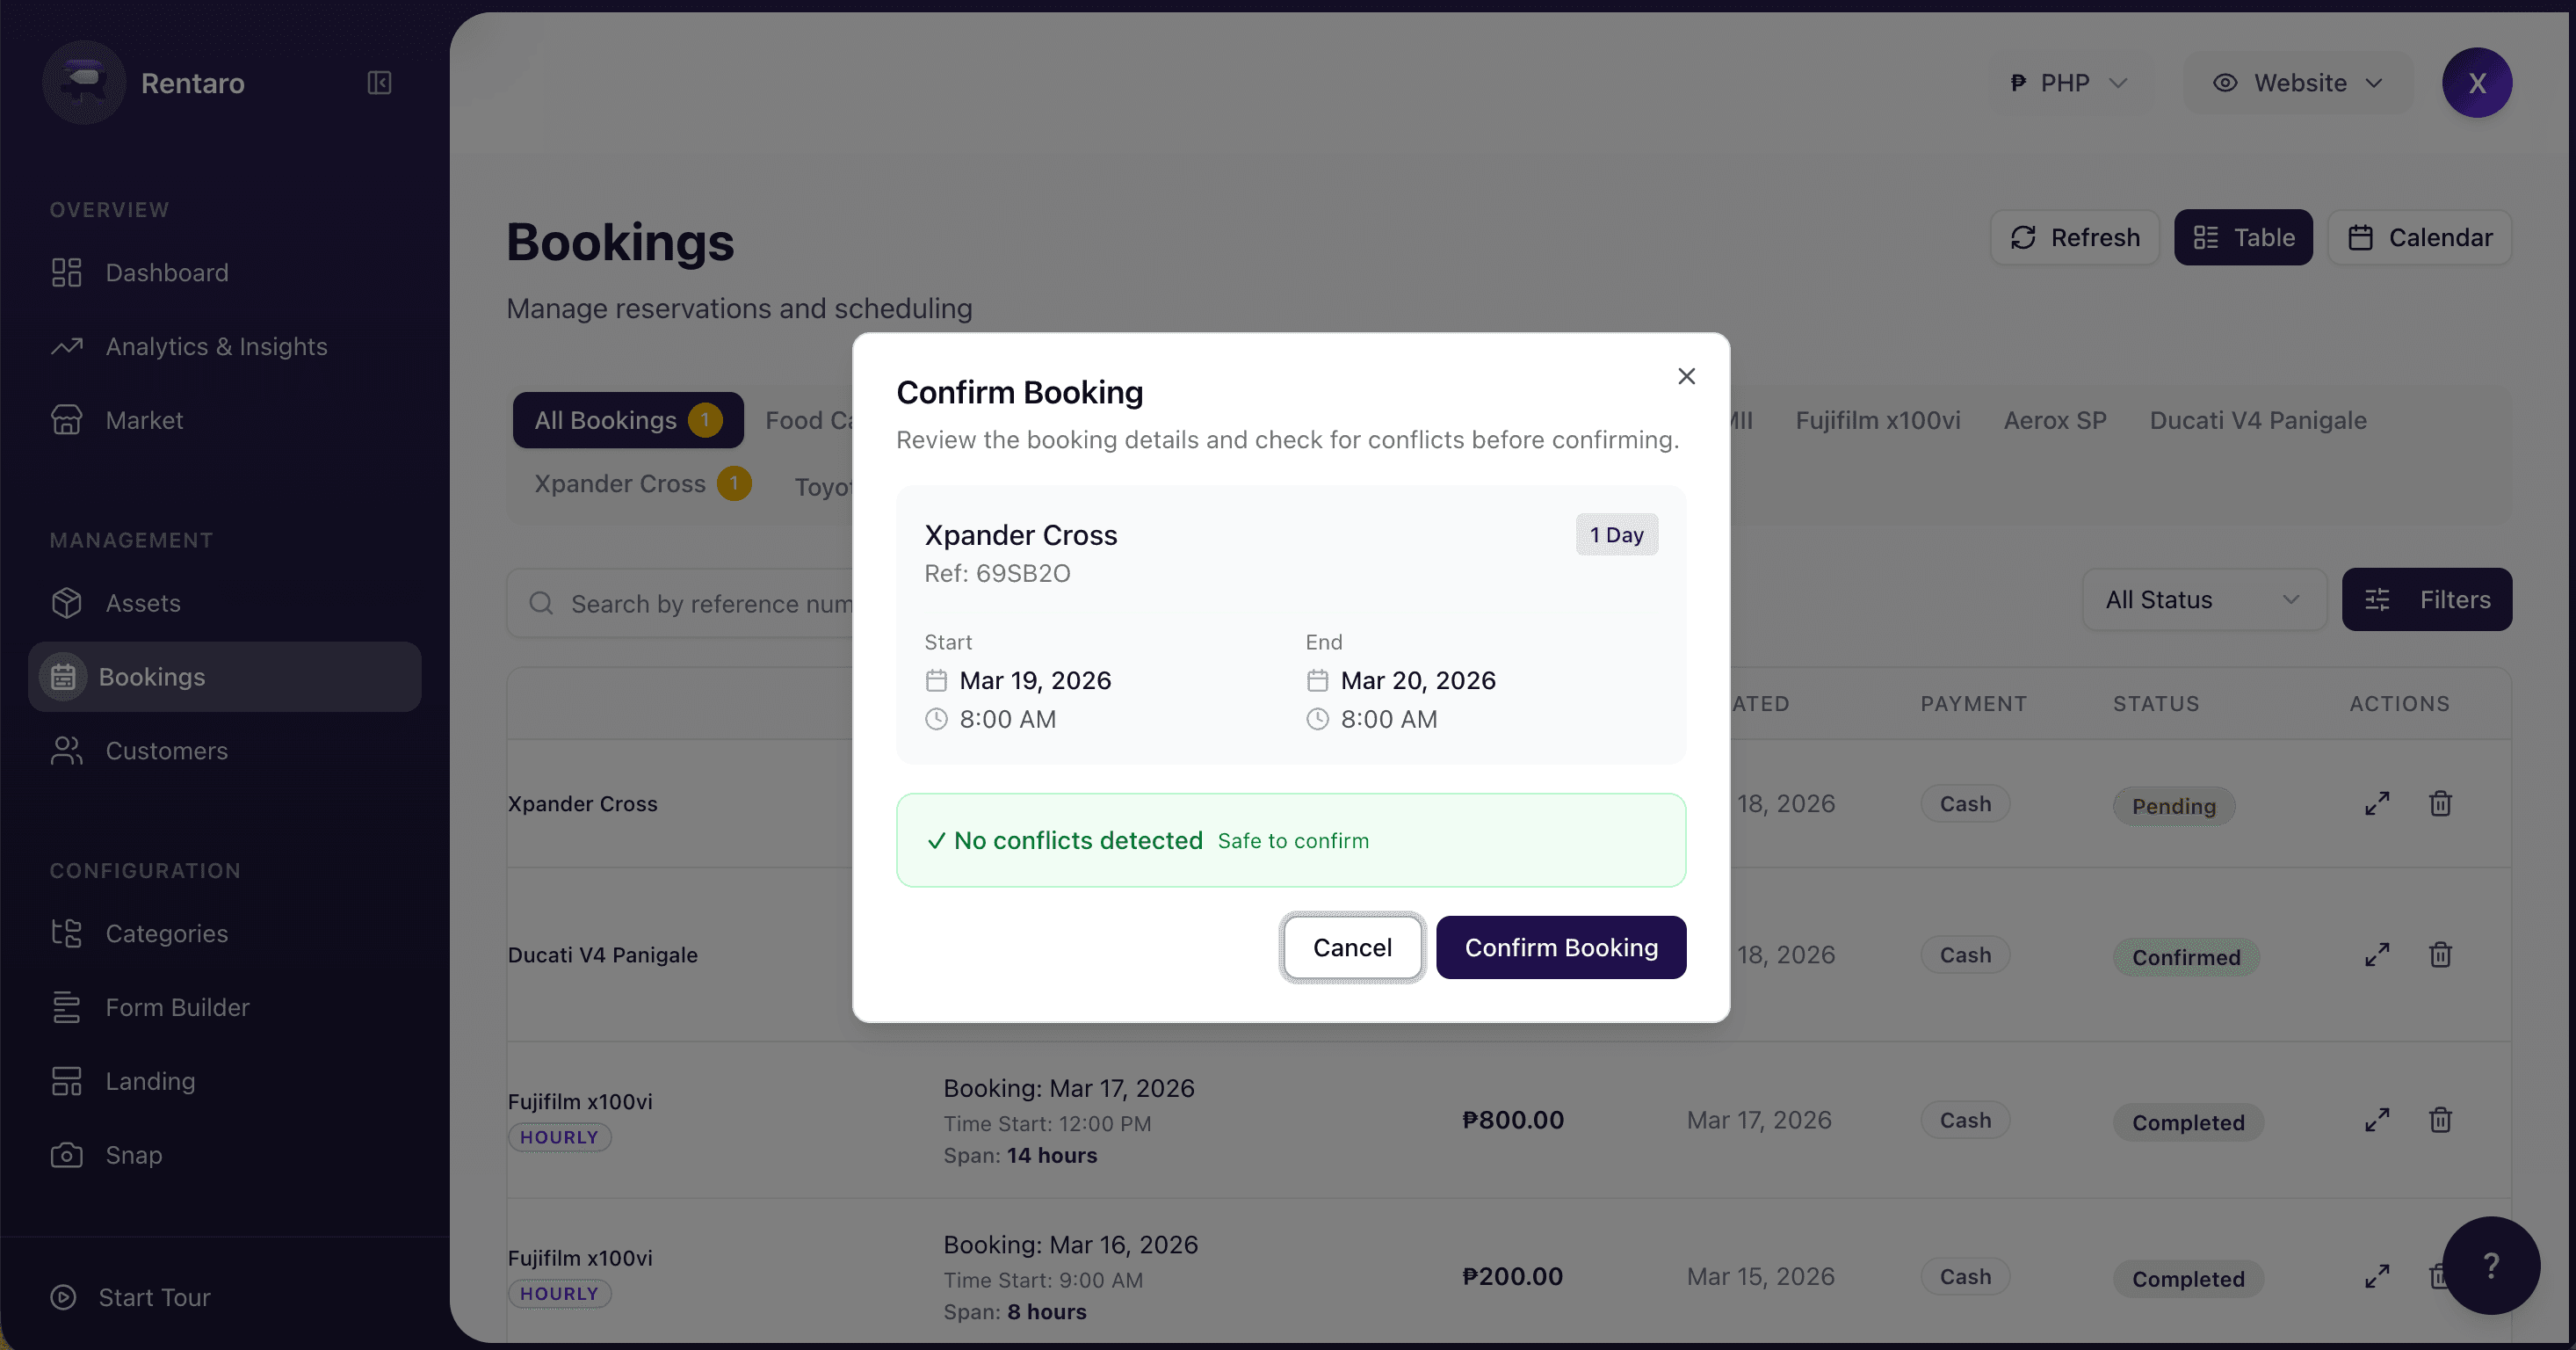This screenshot has width=2576, height=1350.
Task: Switch to the Calendar view
Action: [x=2420, y=237]
